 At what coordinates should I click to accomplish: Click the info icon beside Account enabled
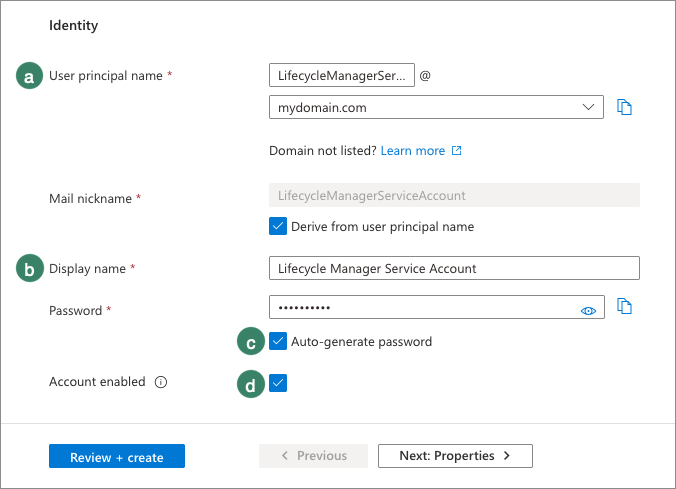[161, 382]
